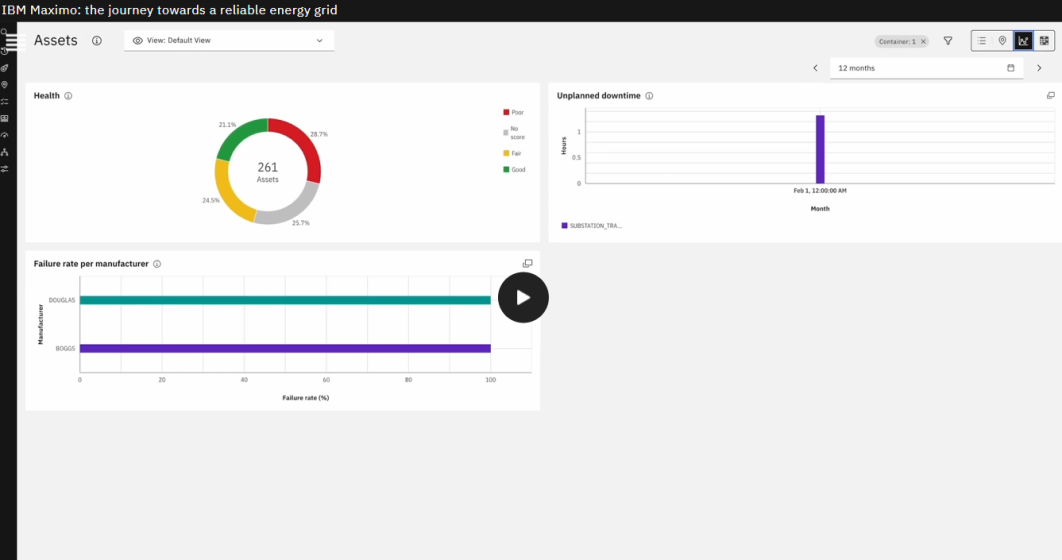The height and width of the screenshot is (560, 1062).
Task: Click the BOGGS purple bar
Action: coord(285,348)
